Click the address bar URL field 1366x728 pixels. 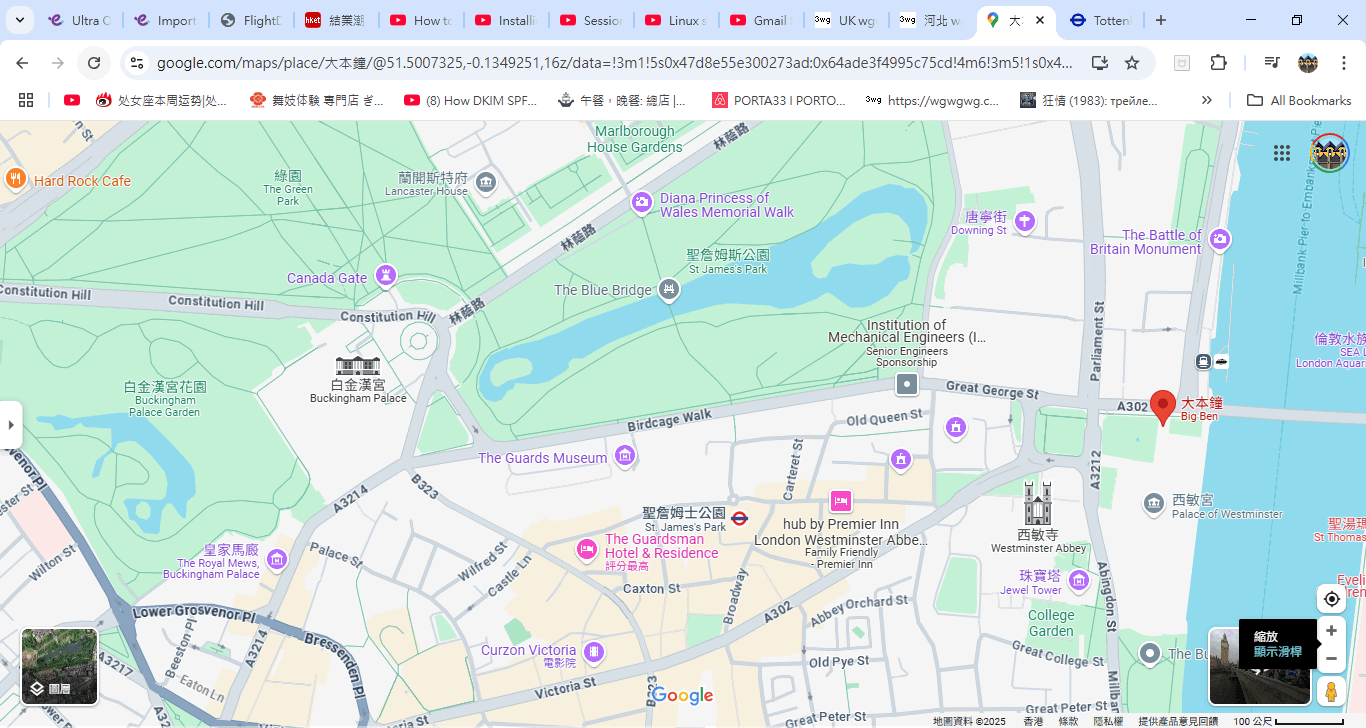pyautogui.click(x=614, y=63)
